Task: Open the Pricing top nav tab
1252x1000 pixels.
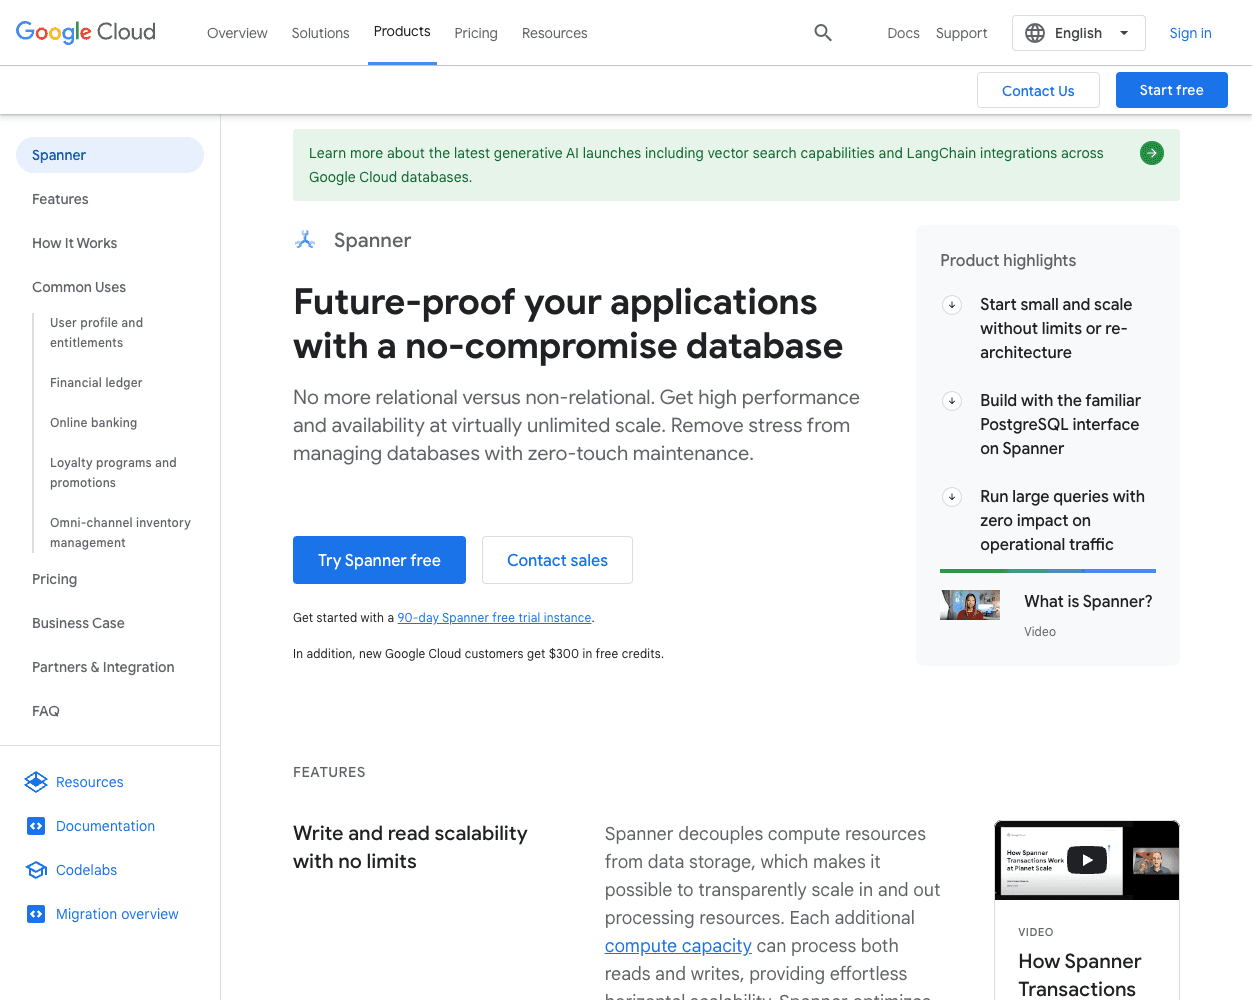Action: point(476,33)
